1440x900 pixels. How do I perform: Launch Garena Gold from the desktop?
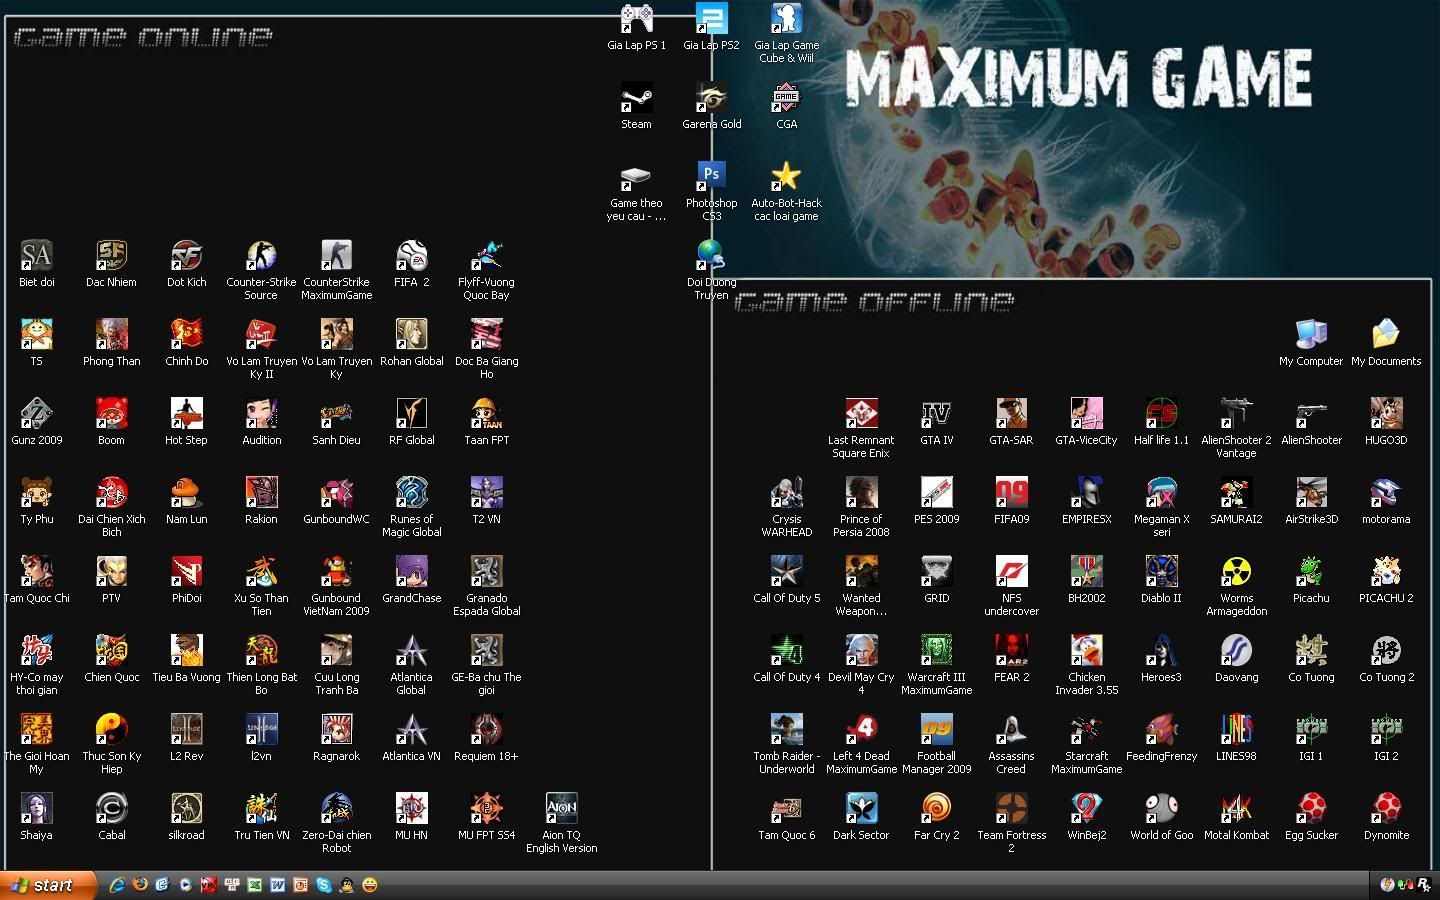[711, 98]
